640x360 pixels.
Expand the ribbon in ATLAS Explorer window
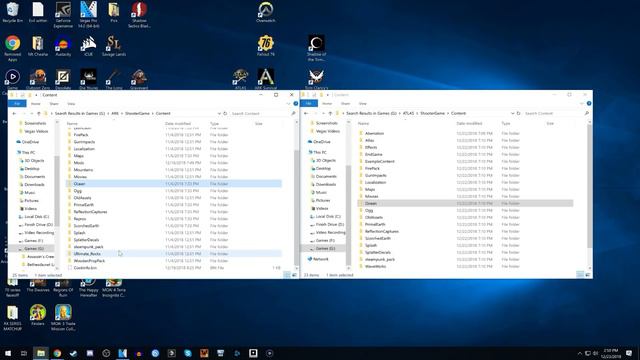point(582,104)
